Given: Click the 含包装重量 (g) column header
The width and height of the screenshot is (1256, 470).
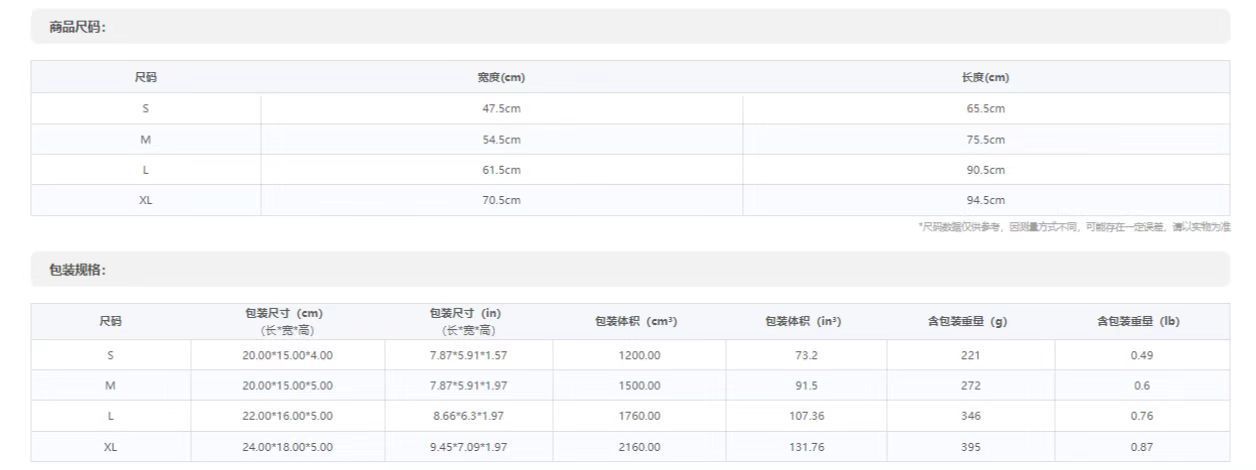Looking at the screenshot, I should [970, 321].
